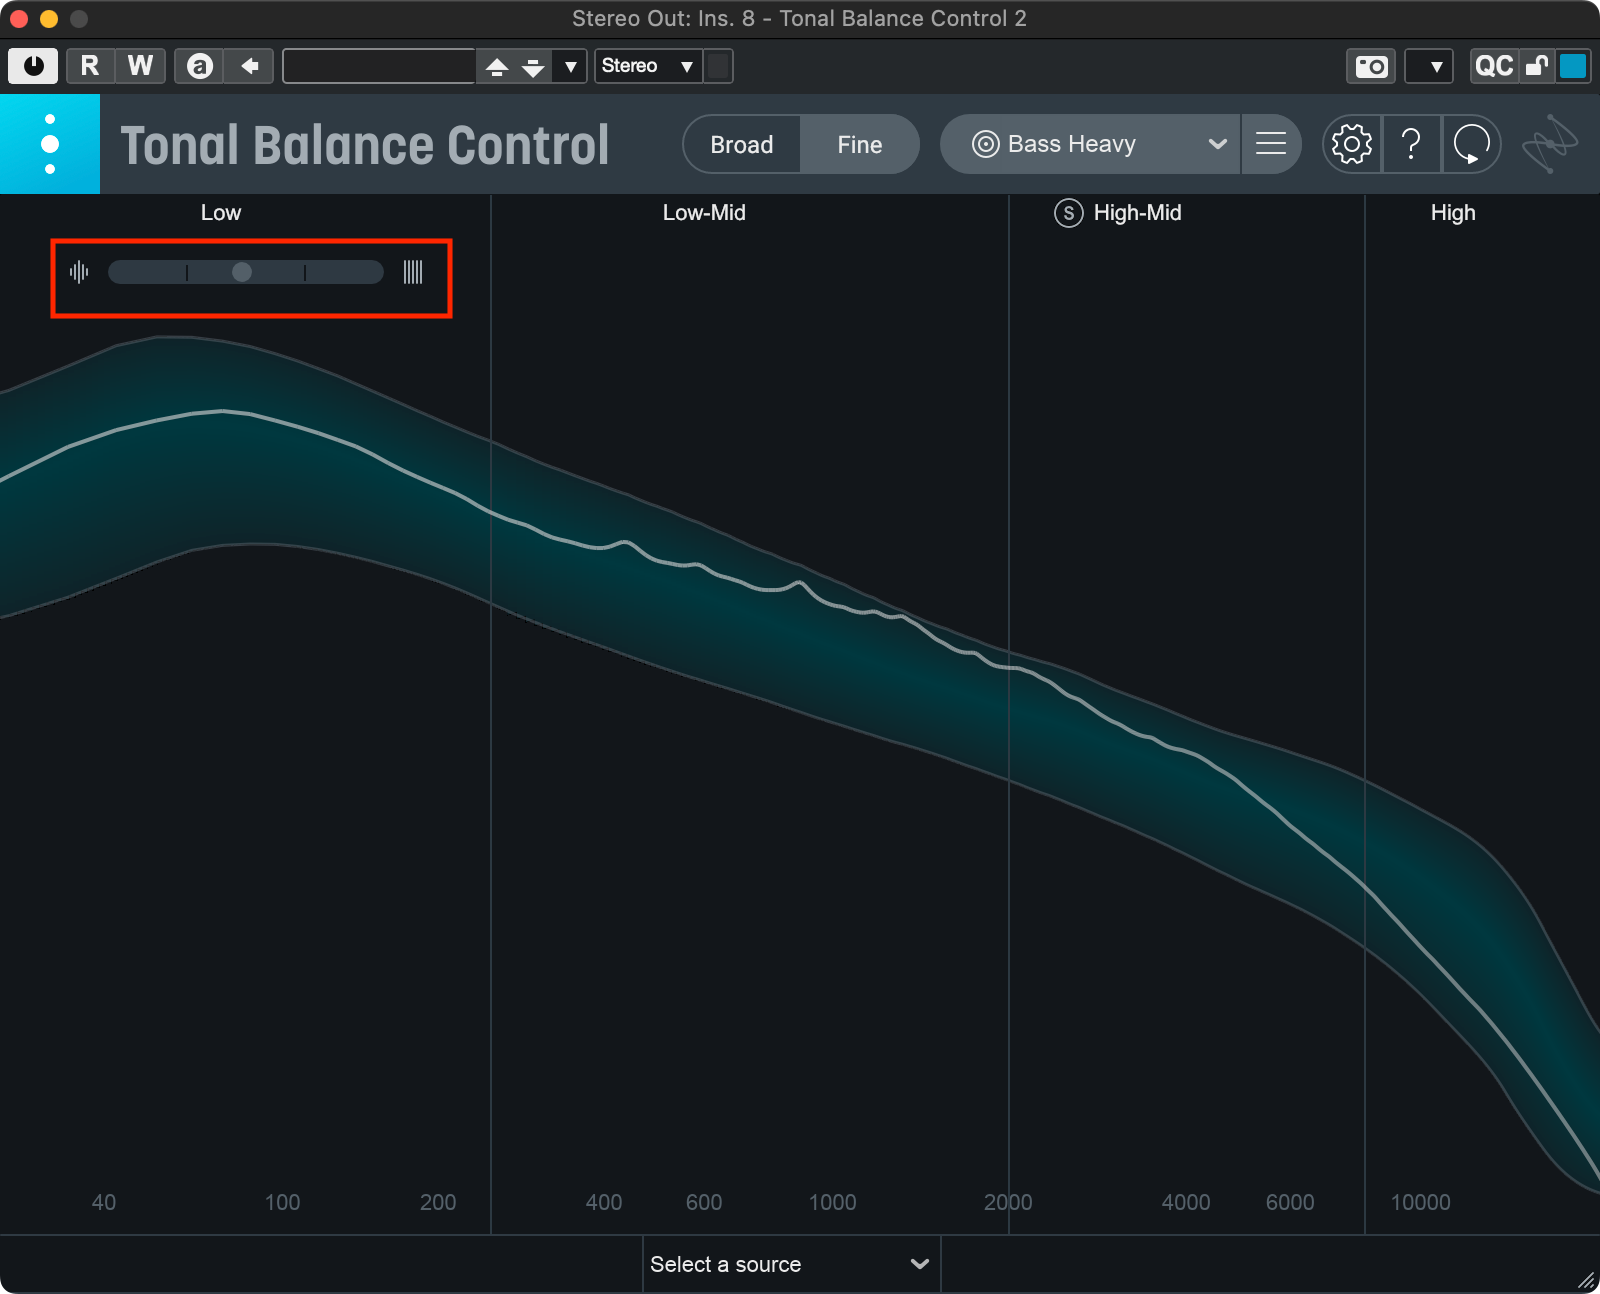Open the dropdown arrow next to the camera icon
Viewport: 1600px width, 1294px height.
point(1430,66)
